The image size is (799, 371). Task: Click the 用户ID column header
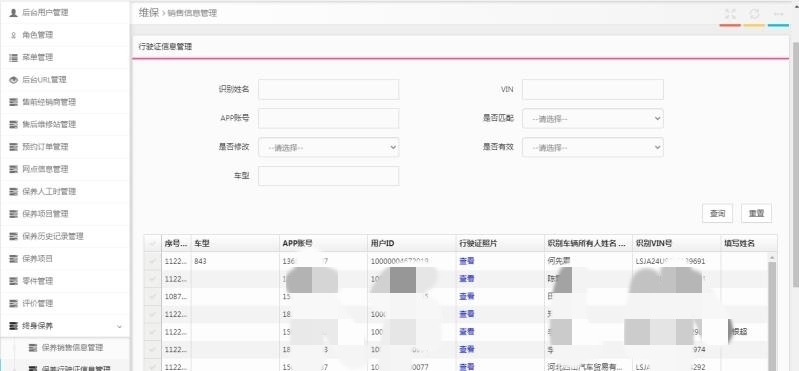(x=411, y=244)
